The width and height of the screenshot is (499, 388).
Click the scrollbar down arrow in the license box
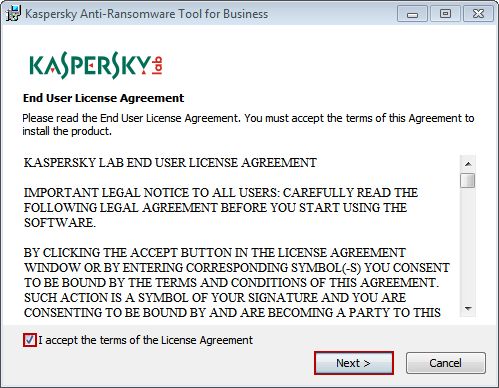468,309
